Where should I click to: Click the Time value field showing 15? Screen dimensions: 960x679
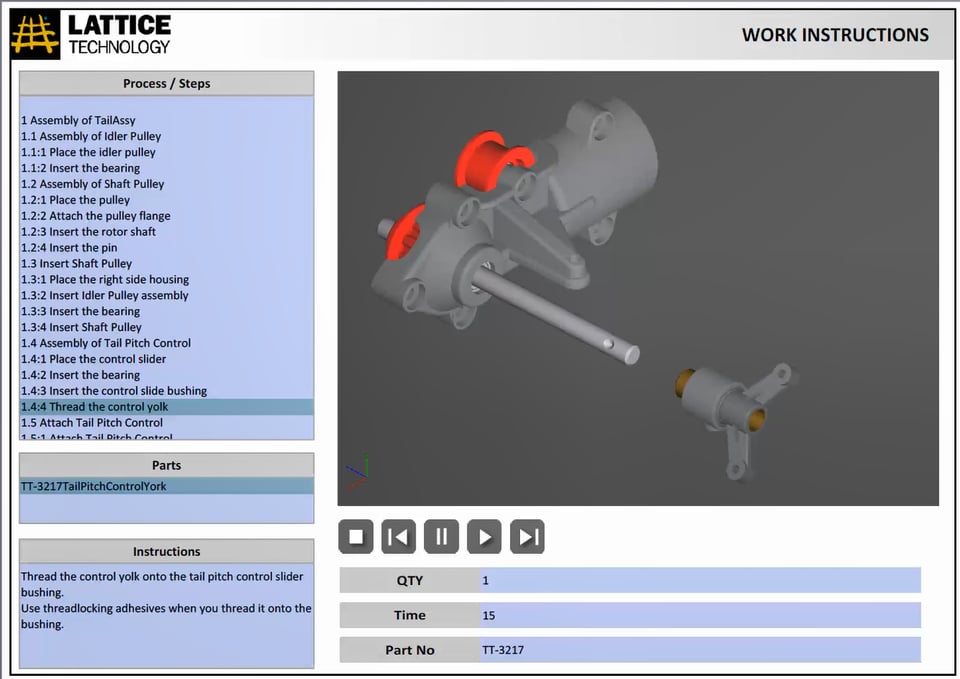[700, 615]
